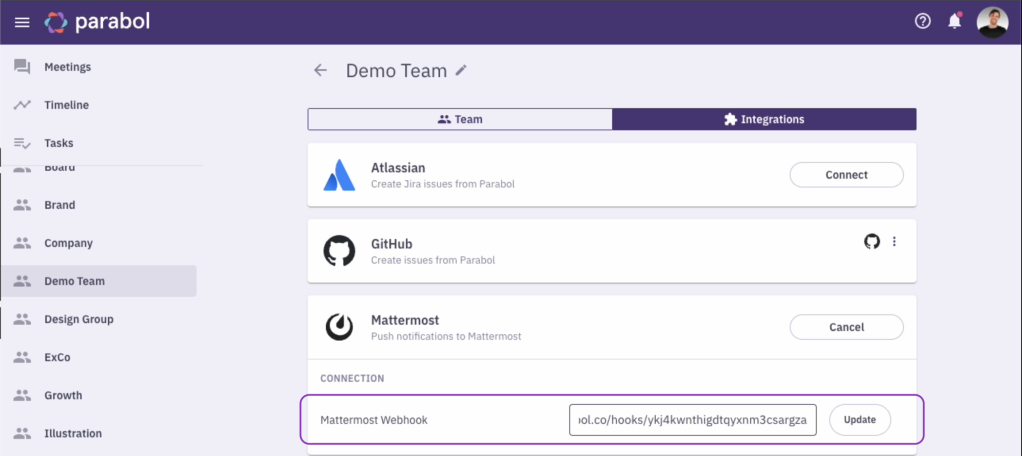Edit team name with pencil icon

click(461, 70)
